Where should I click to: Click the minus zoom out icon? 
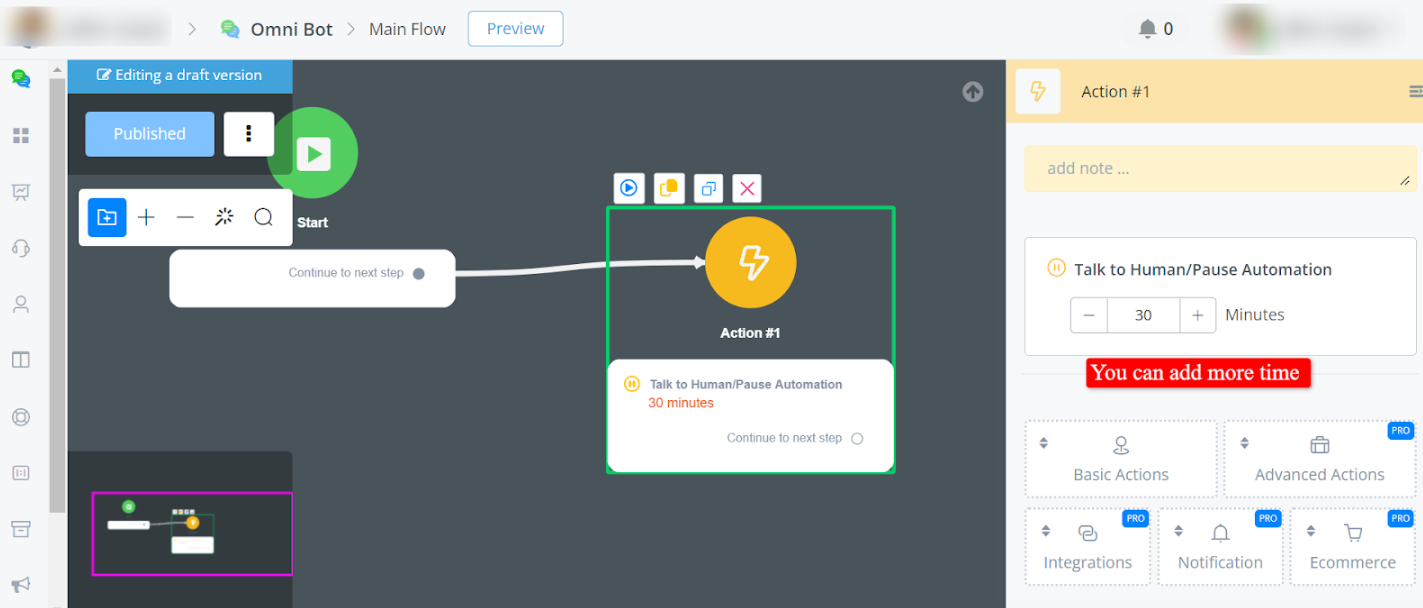pyautogui.click(x=185, y=217)
